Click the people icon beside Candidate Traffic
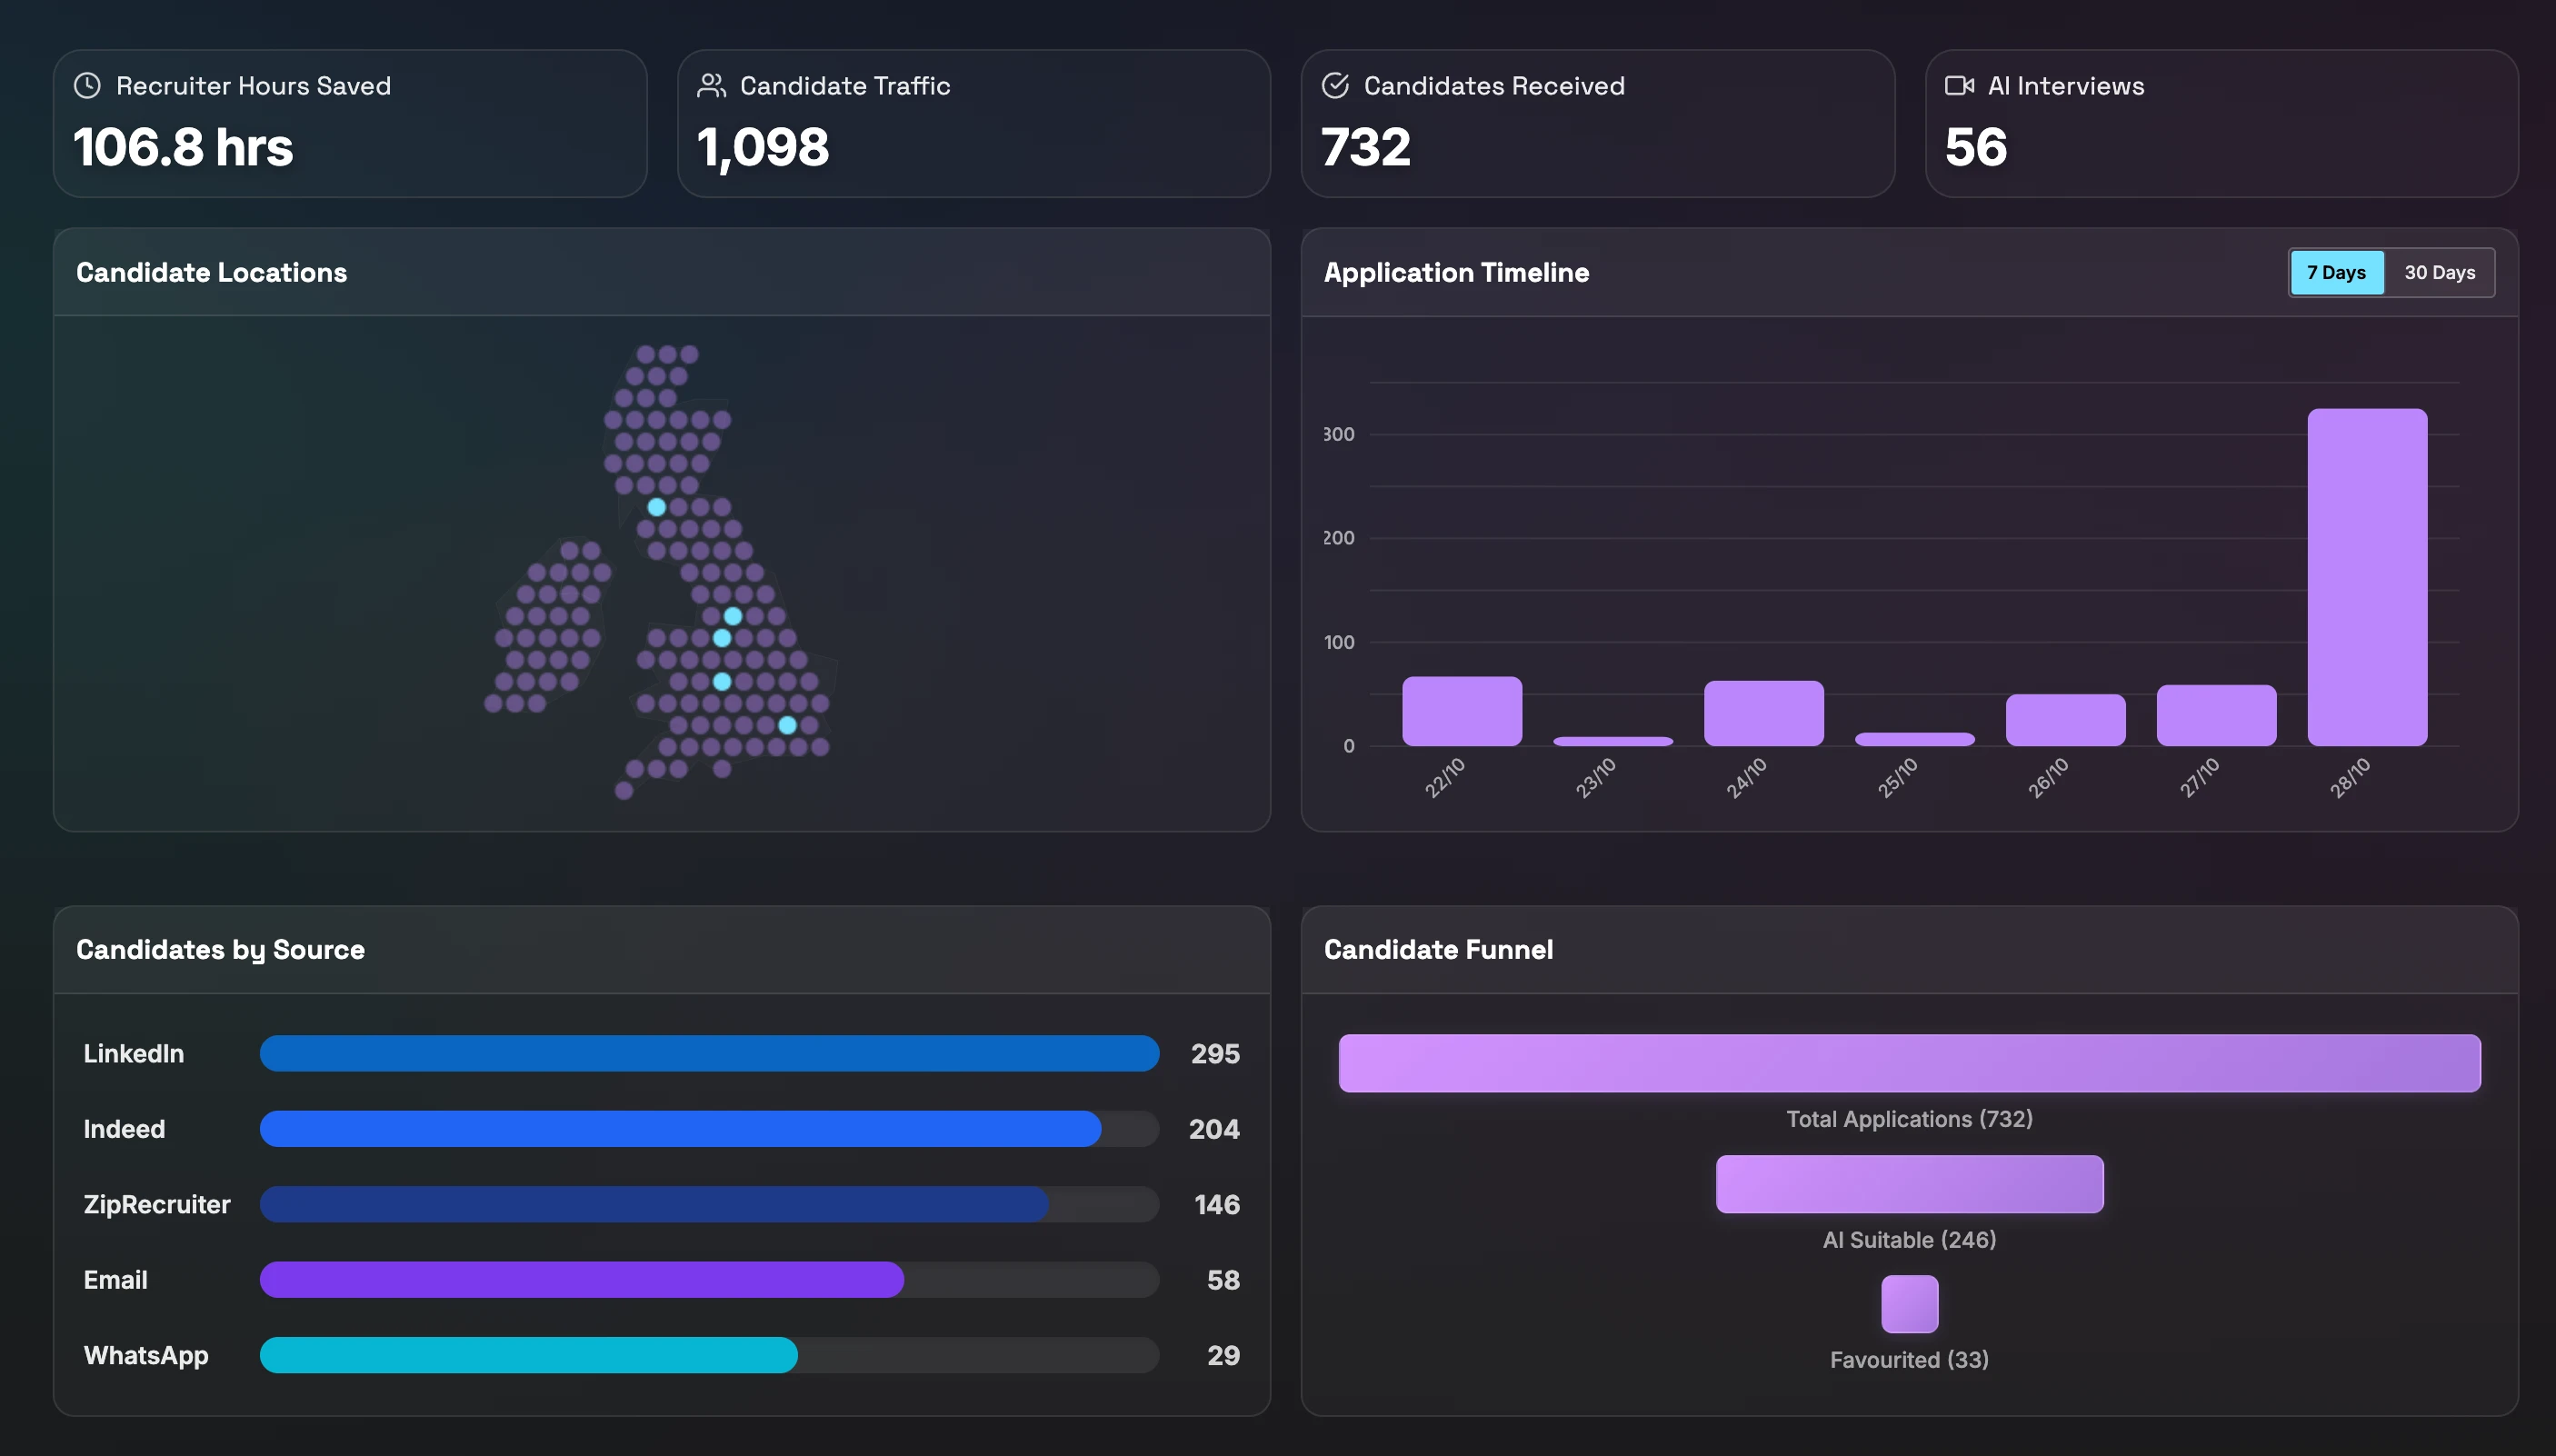Screen dimensions: 2556x1456 [711, 85]
